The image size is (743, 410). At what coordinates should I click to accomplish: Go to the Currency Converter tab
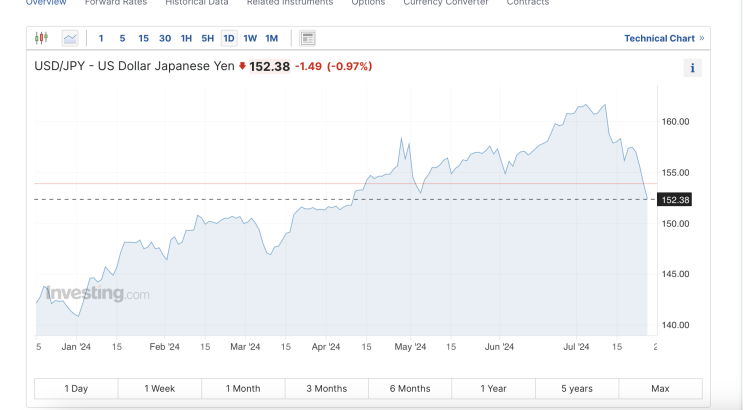tap(445, 3)
